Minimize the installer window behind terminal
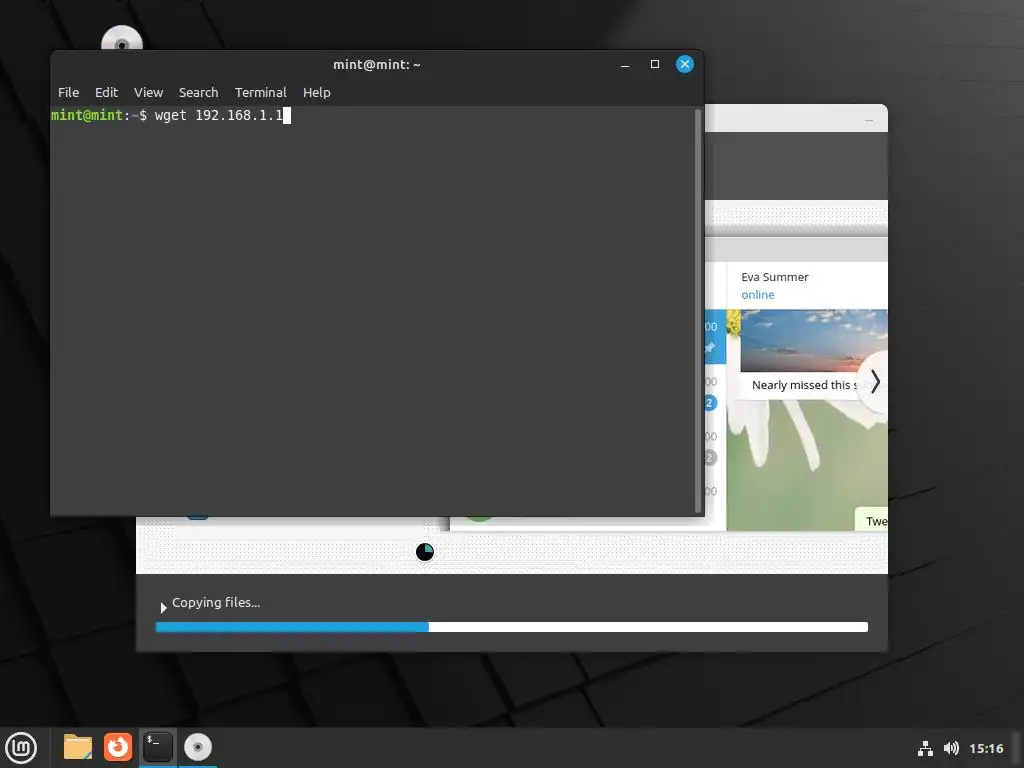 [x=869, y=120]
